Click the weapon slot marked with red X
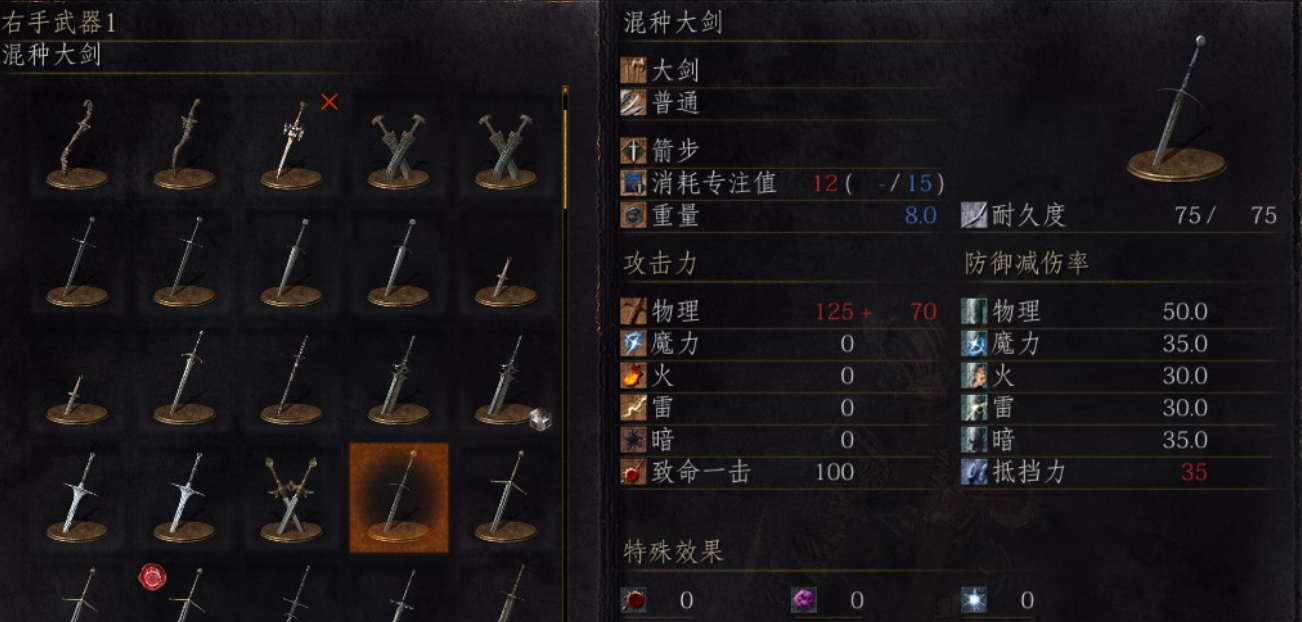Viewport: 1302px width, 622px height. coord(292,143)
